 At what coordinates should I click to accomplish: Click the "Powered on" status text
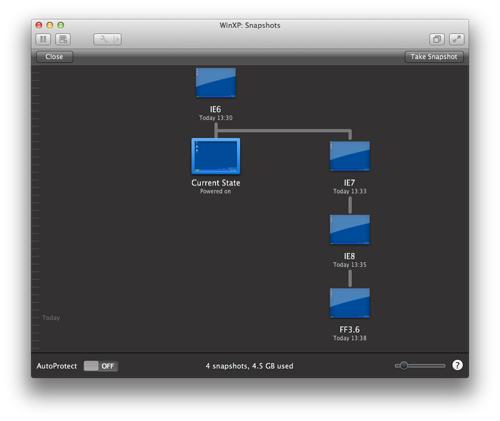pyautogui.click(x=215, y=191)
